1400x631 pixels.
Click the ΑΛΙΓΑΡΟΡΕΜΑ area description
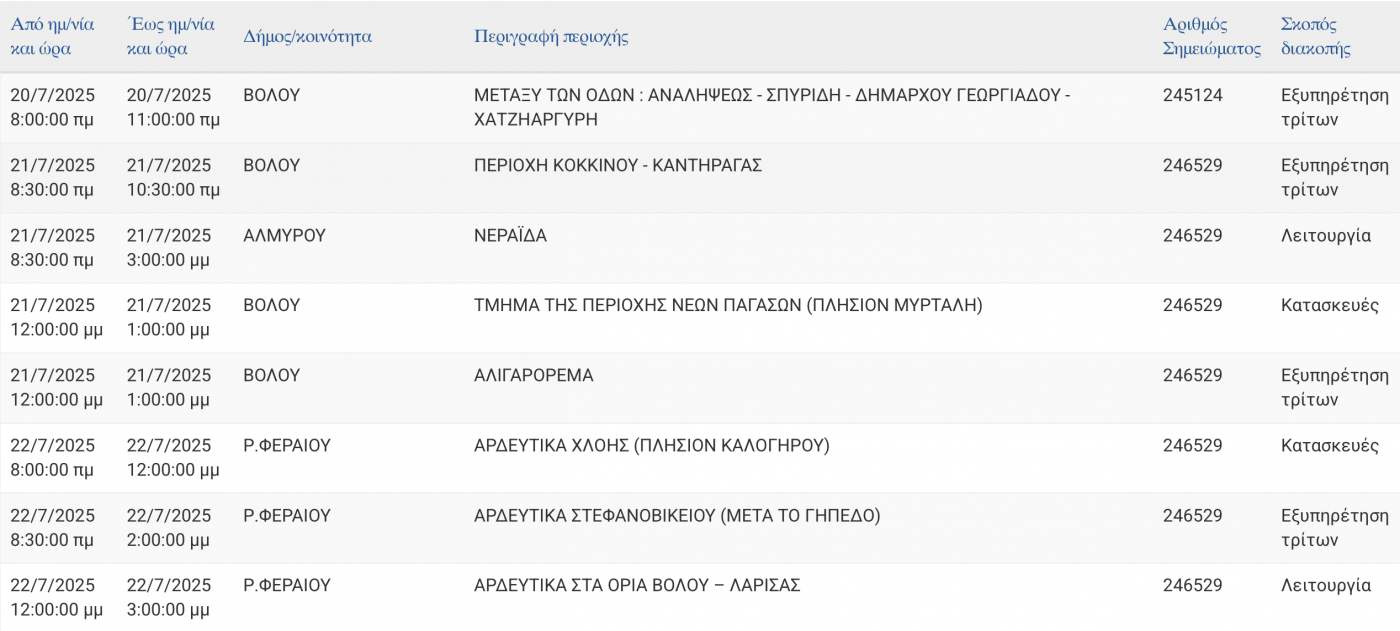(x=533, y=376)
